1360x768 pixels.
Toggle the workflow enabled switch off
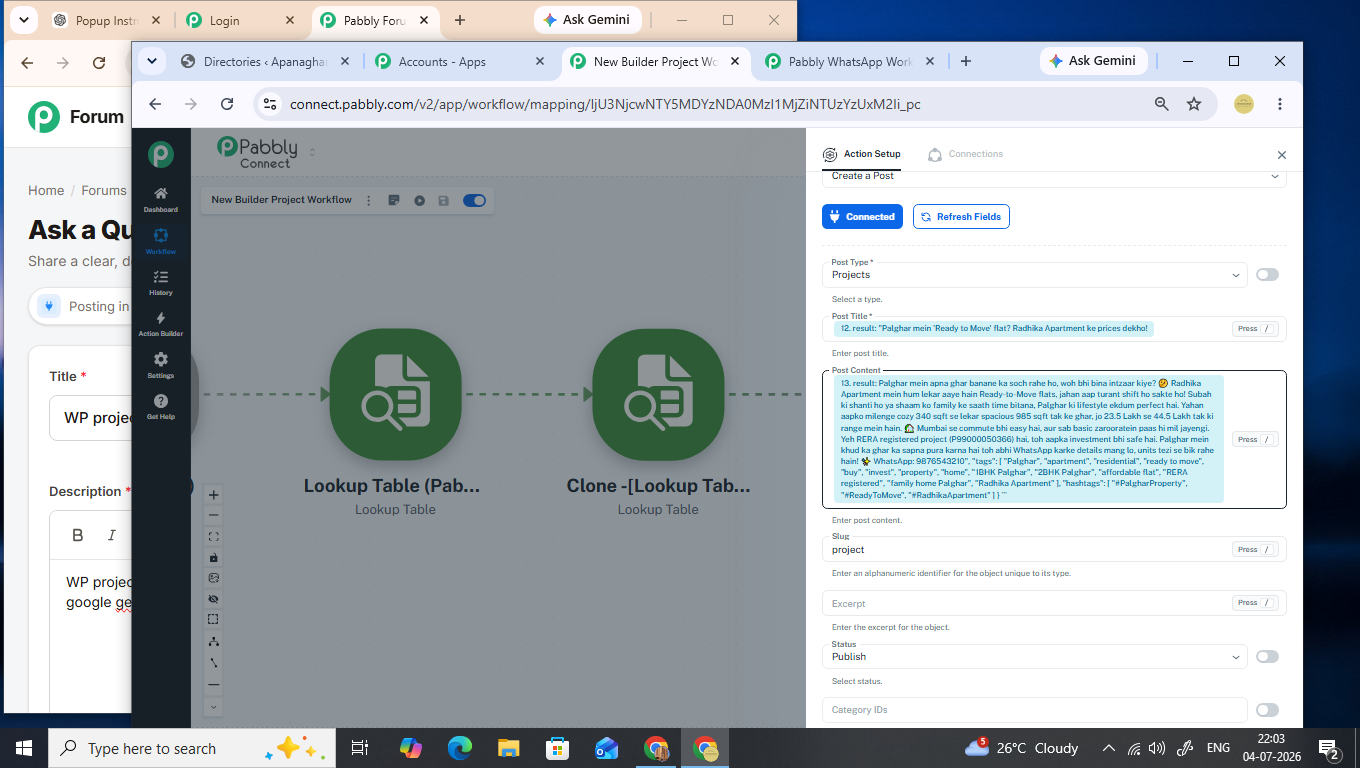pos(474,200)
